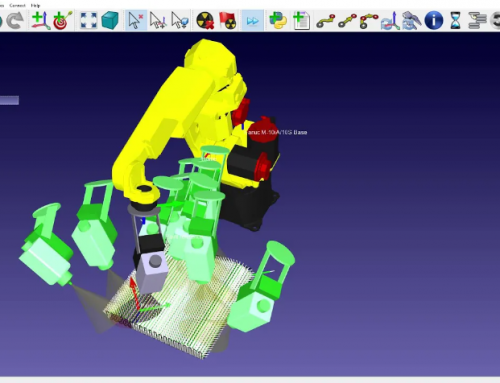This screenshot has width=500, height=383.
Task: Insert a circular move instruction
Action: [369, 21]
